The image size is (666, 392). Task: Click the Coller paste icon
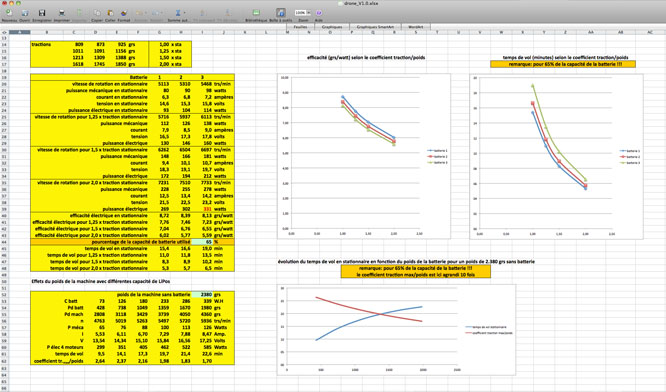click(x=110, y=13)
